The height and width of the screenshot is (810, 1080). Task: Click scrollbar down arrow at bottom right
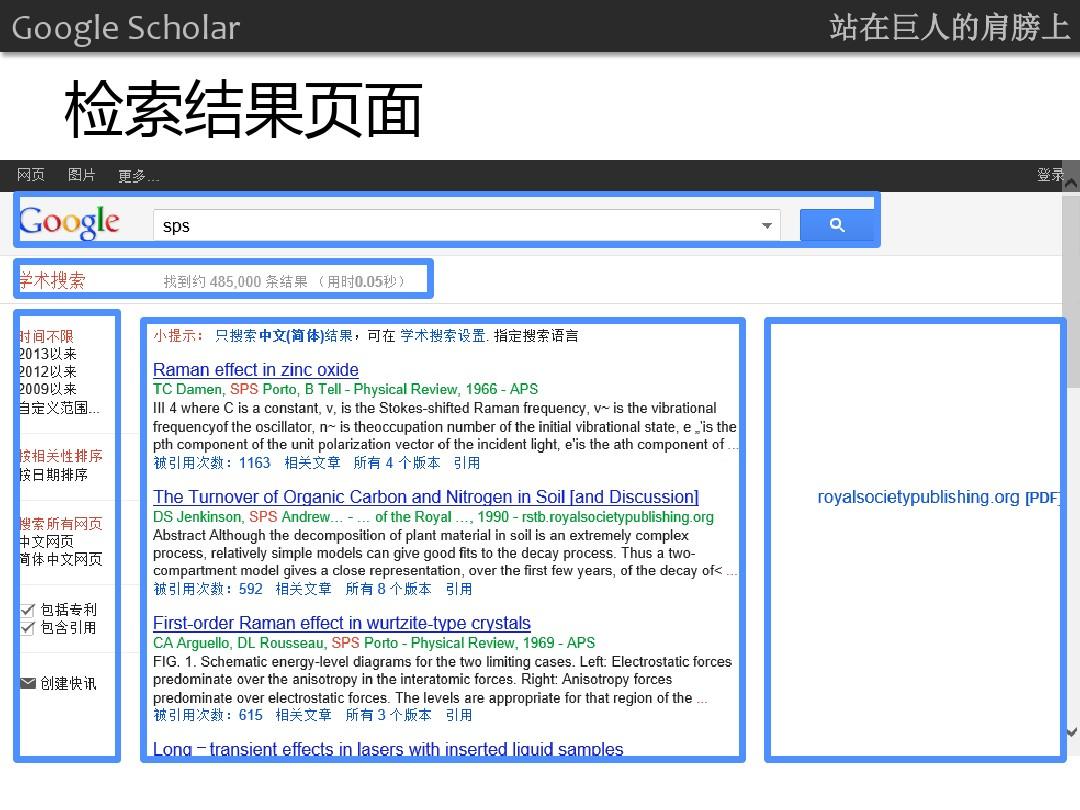[1071, 733]
